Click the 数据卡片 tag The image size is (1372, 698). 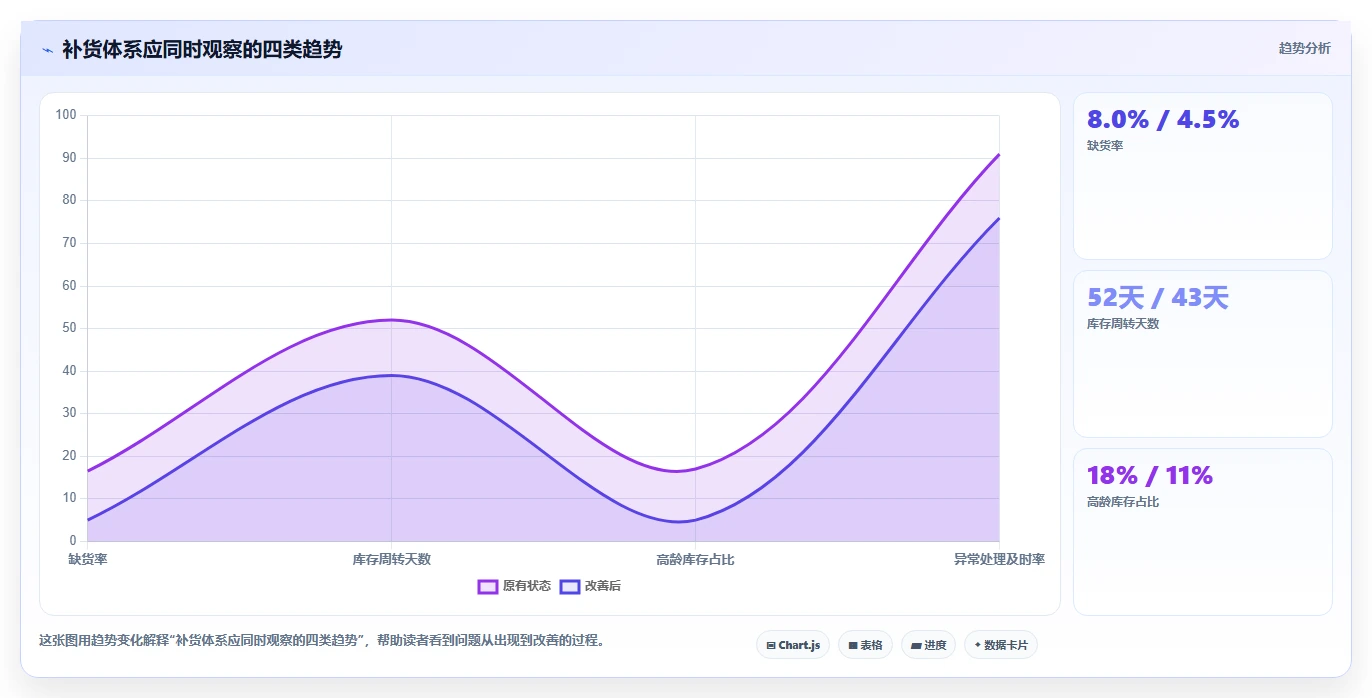1000,645
